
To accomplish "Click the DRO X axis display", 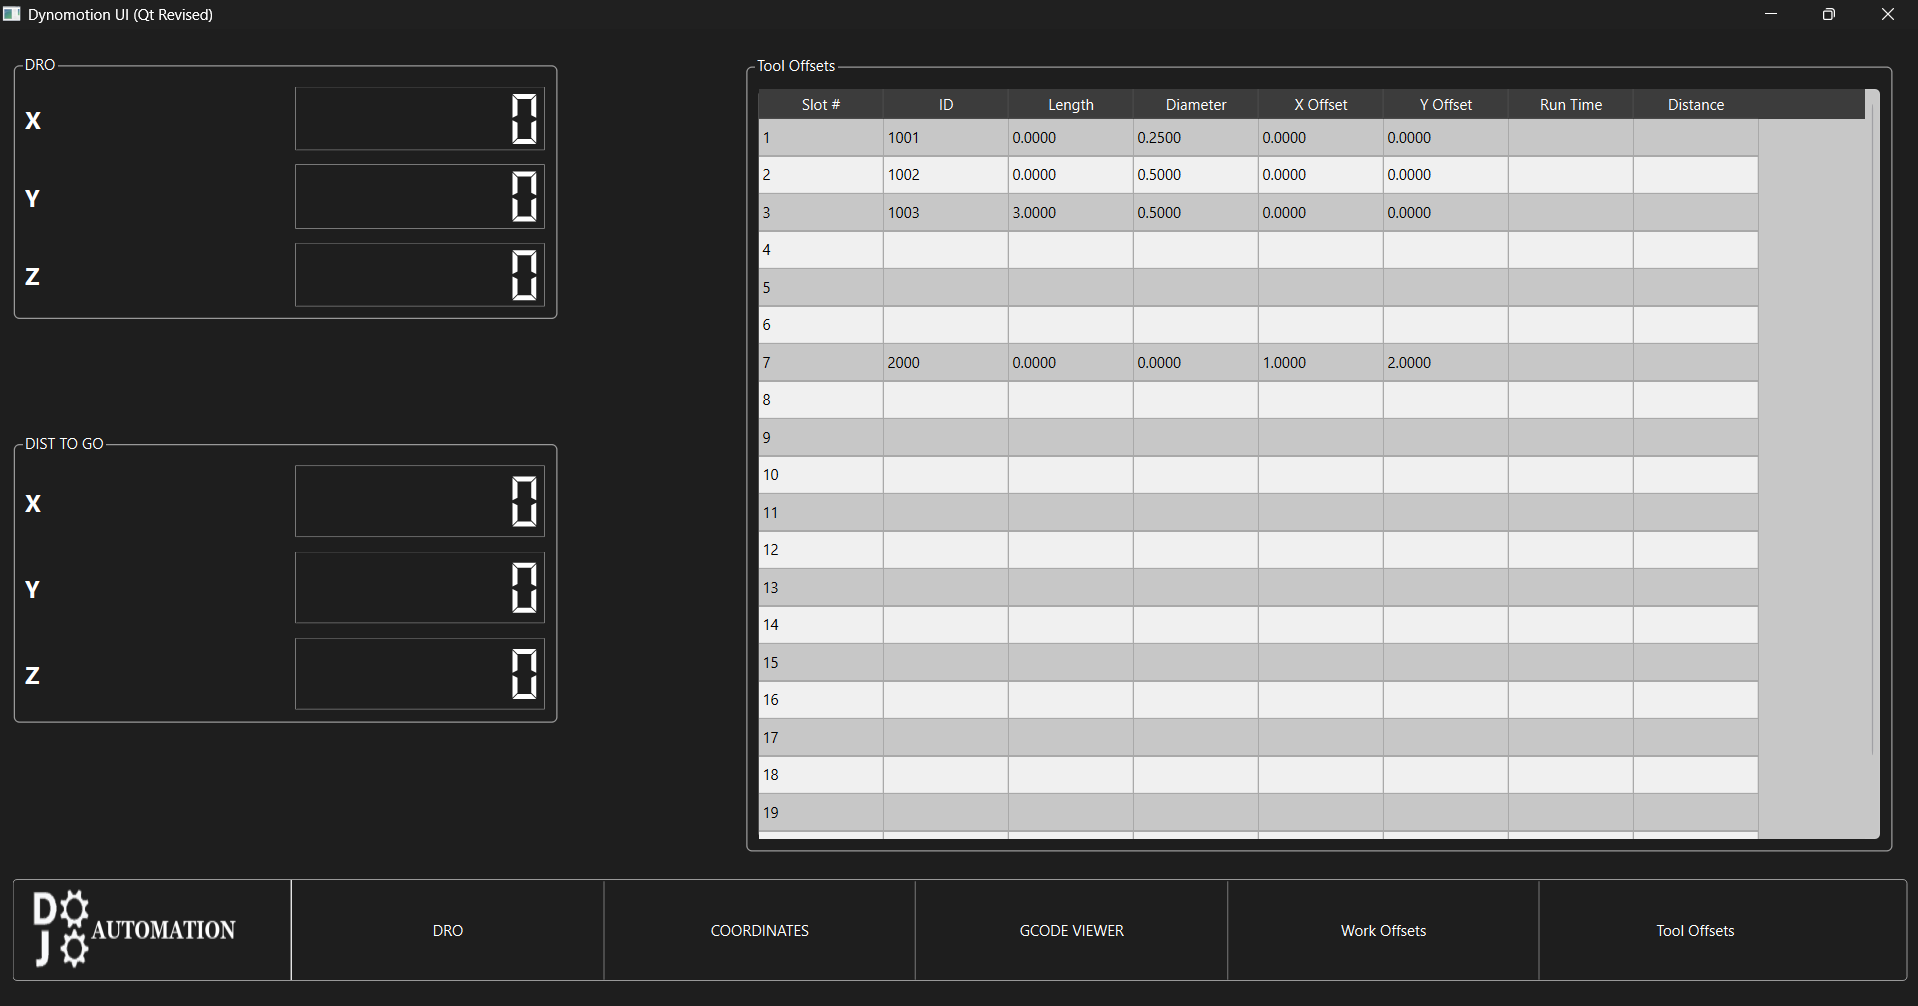I will pyautogui.click(x=420, y=119).
